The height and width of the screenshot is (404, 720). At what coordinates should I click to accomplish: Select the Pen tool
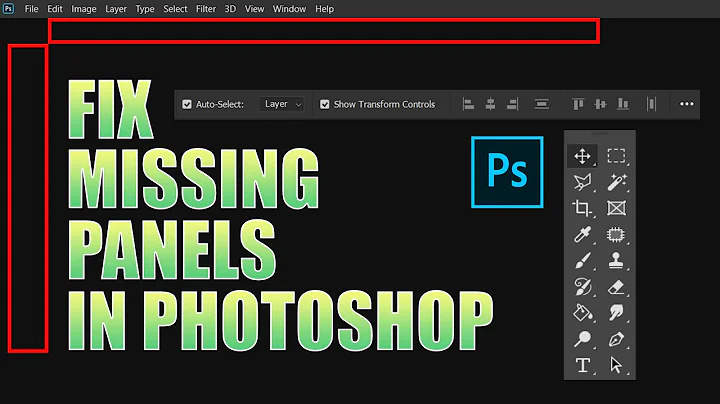[x=616, y=339]
